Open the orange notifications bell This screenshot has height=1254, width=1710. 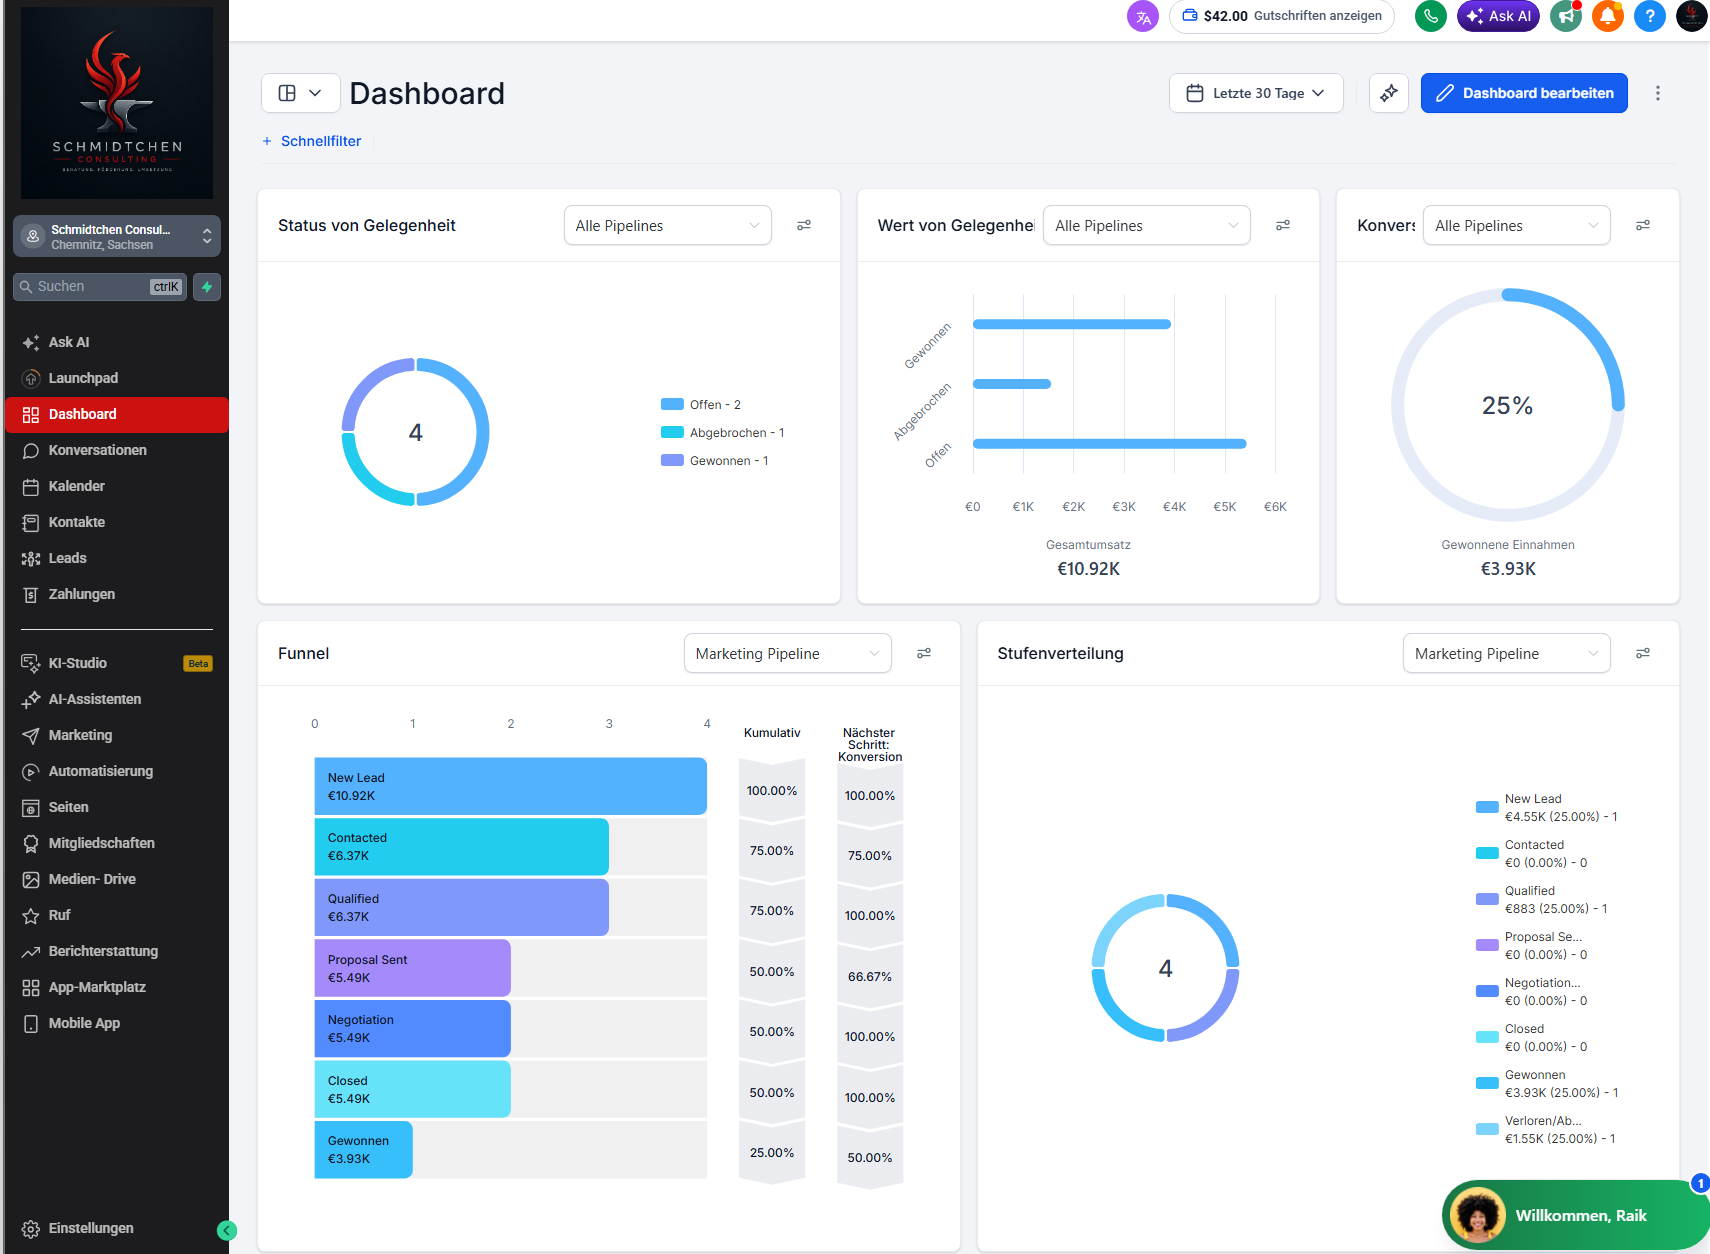[x=1608, y=16]
